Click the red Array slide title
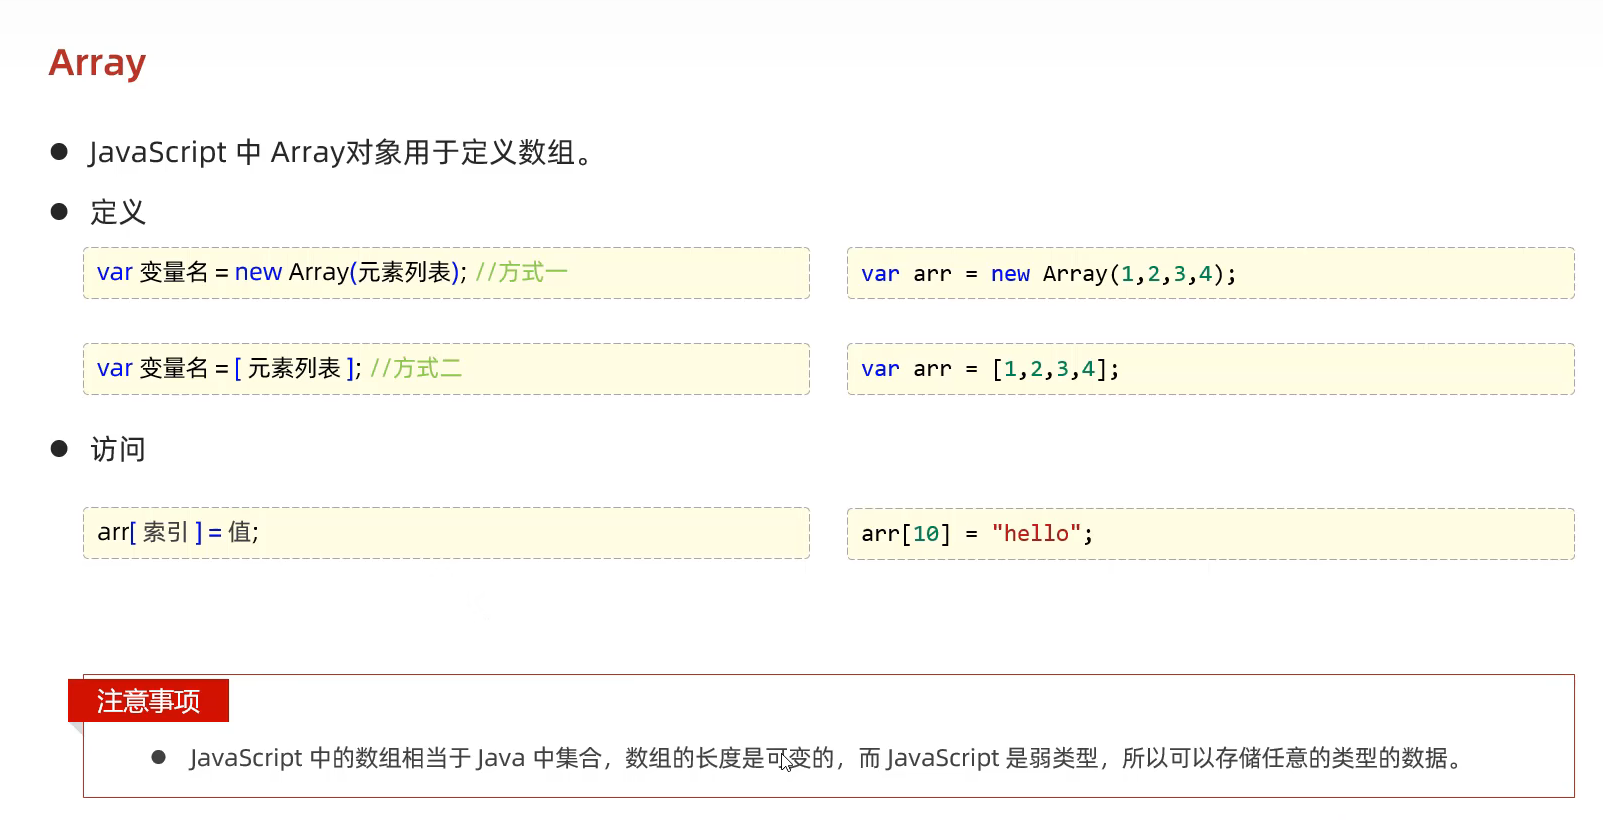1603x820 pixels. click(x=97, y=63)
